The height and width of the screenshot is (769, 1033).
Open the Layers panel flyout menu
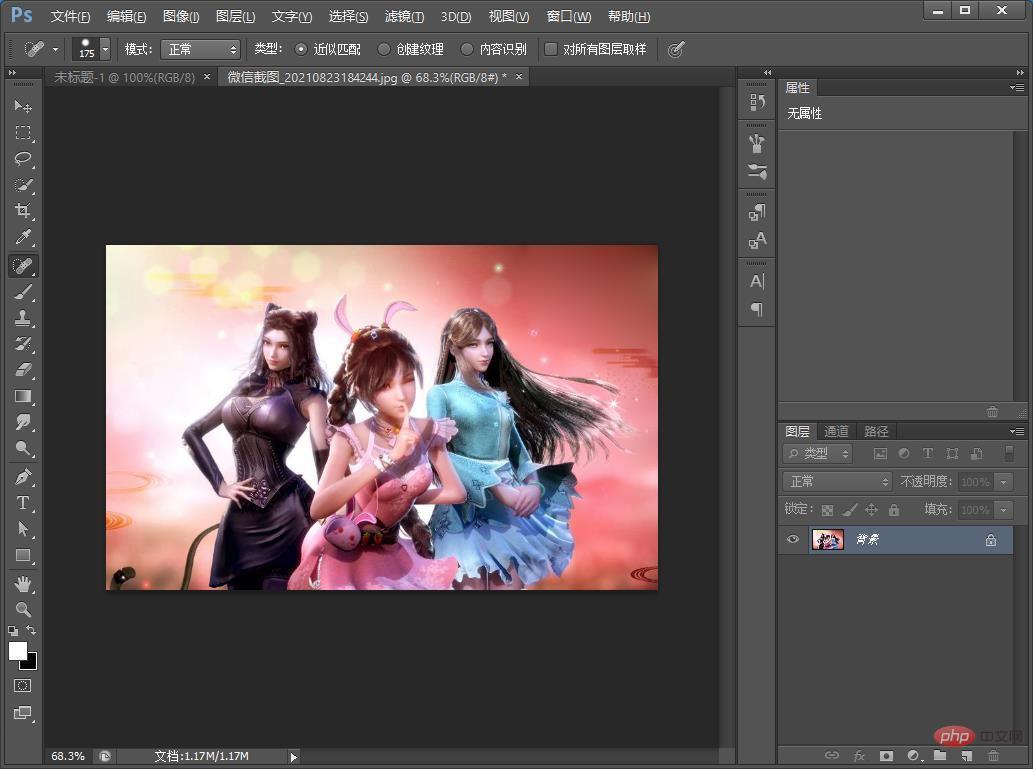point(1017,432)
